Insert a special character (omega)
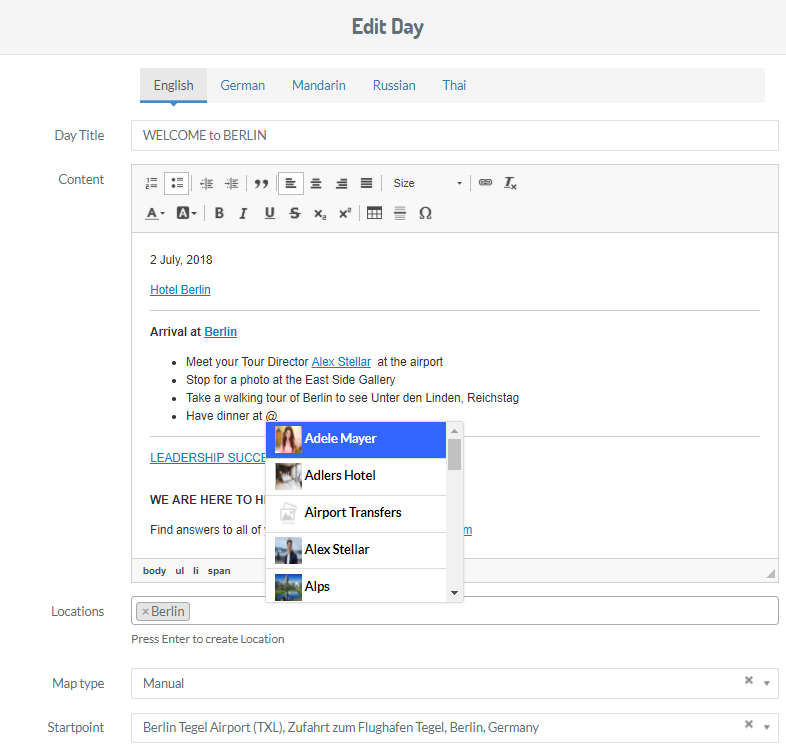 pos(425,214)
